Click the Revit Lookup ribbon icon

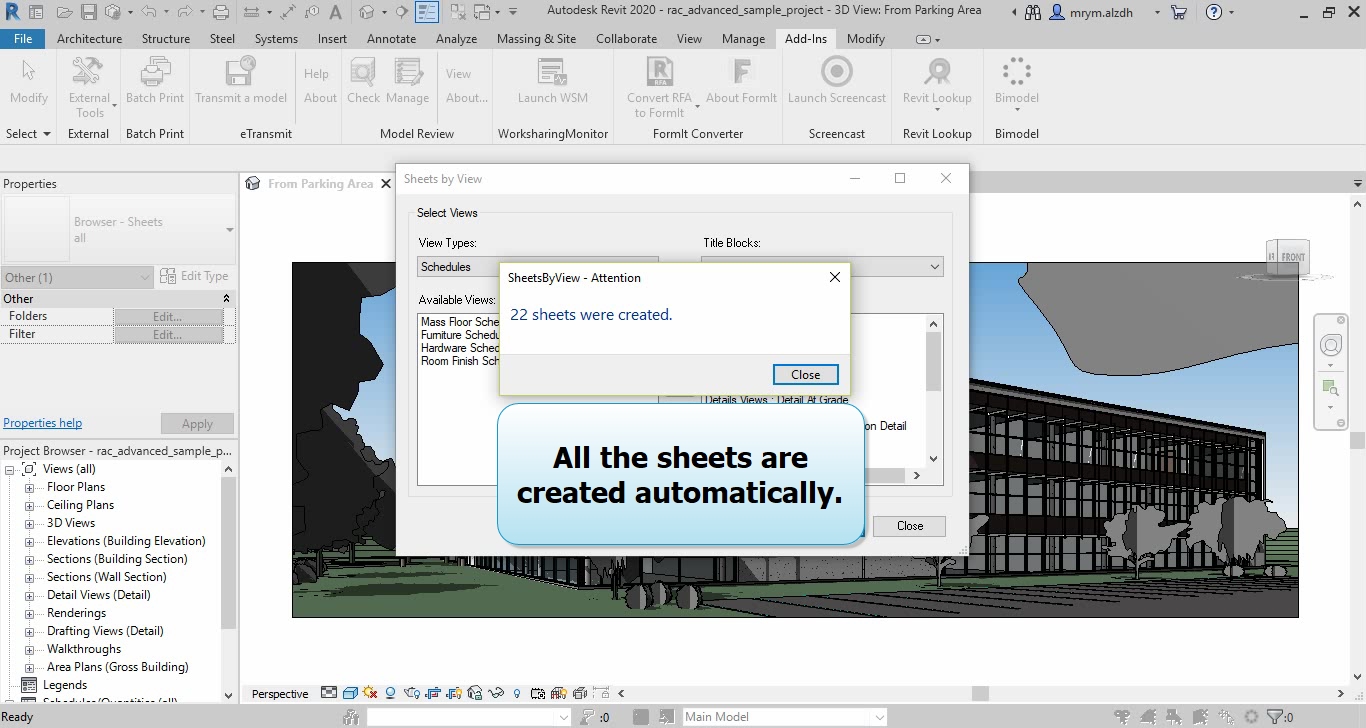pyautogui.click(x=937, y=72)
